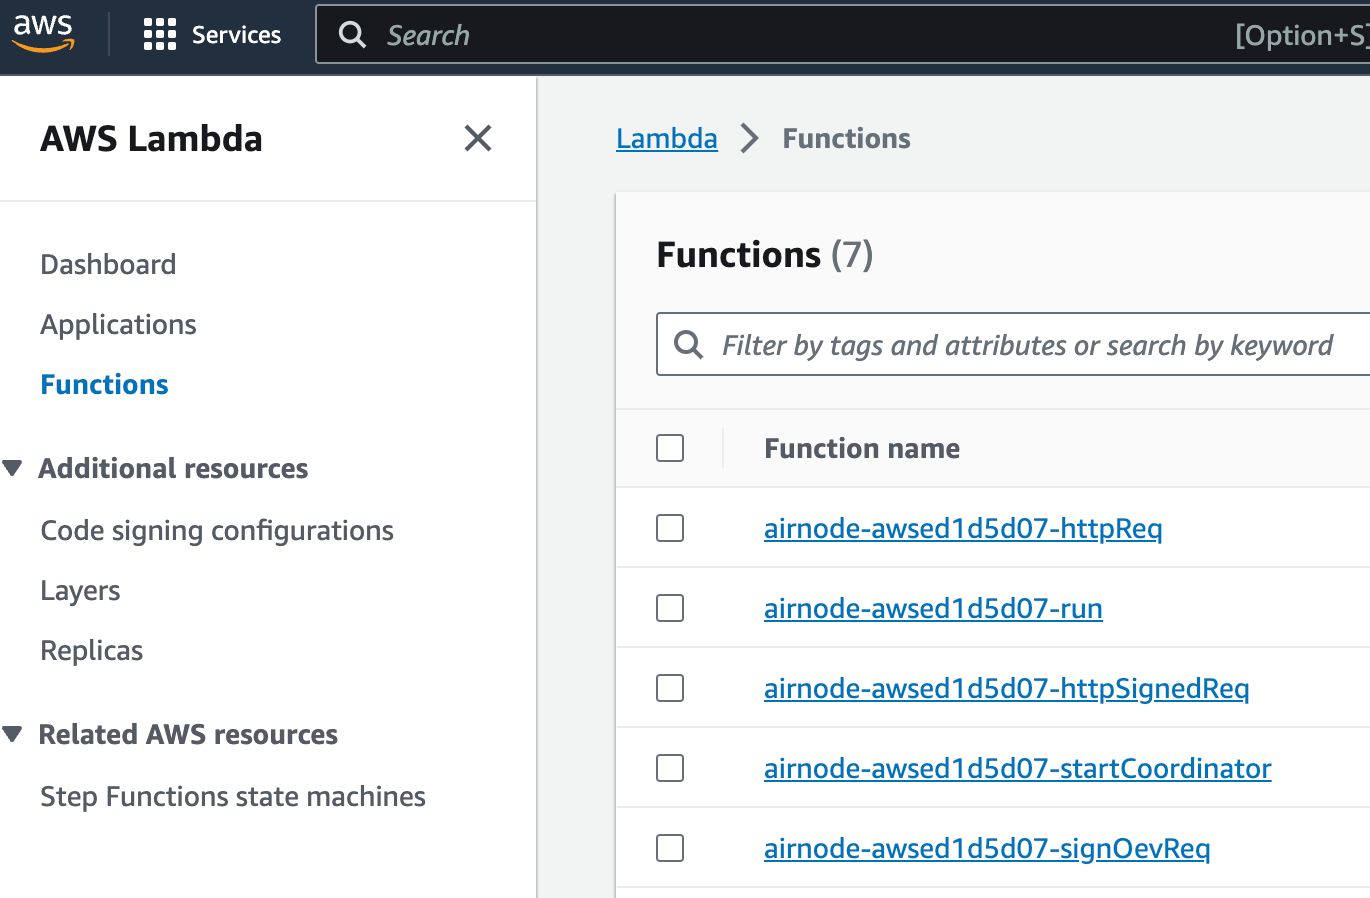
Task: Click the Functions (7) heading
Action: click(764, 255)
